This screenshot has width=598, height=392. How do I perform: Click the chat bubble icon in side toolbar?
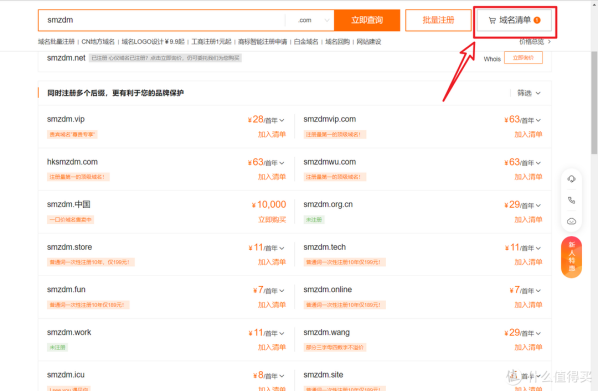571,222
